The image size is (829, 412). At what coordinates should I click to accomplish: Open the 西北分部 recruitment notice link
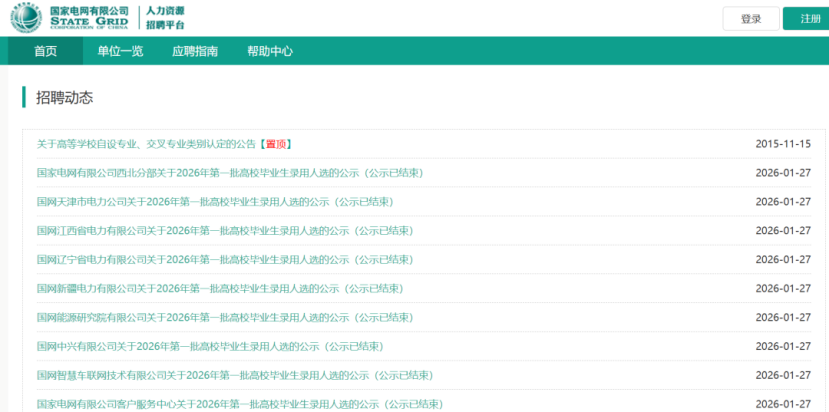229,173
